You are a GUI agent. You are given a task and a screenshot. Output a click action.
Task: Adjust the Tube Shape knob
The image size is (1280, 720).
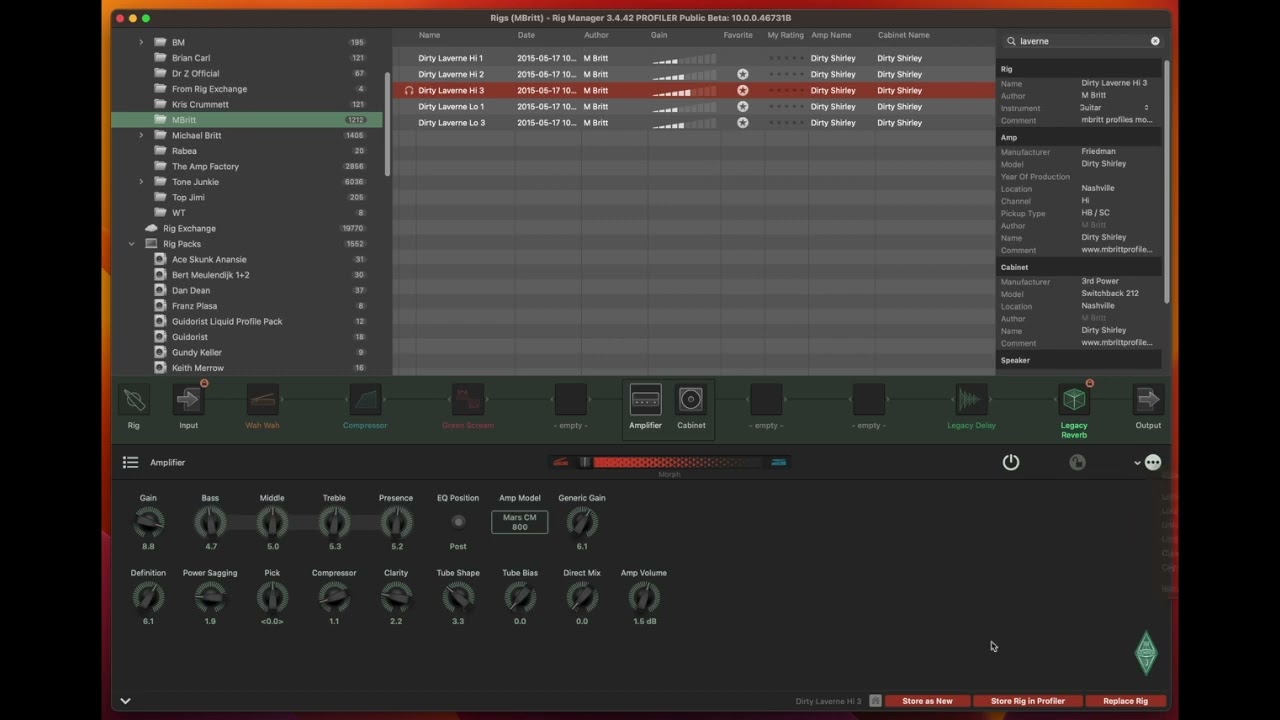[x=458, y=597]
